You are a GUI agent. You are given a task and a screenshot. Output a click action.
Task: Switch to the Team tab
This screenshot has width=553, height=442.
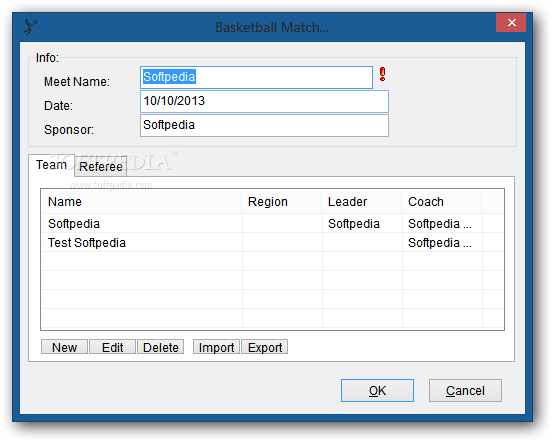click(x=51, y=165)
